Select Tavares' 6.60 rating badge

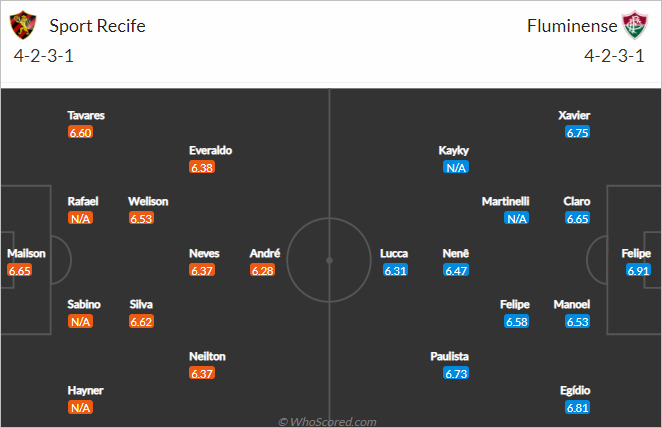(x=80, y=133)
